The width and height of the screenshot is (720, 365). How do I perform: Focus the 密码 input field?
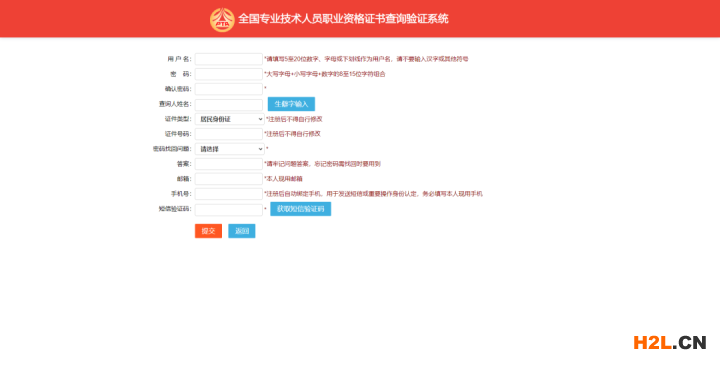point(229,74)
